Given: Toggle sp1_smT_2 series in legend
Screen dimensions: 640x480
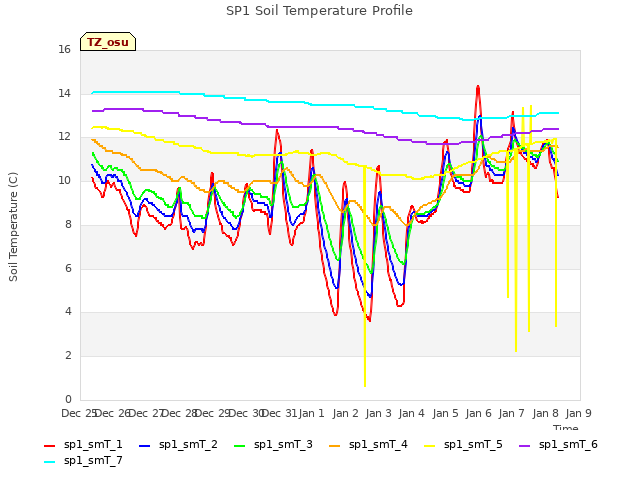Looking at the screenshot, I should tap(178, 444).
